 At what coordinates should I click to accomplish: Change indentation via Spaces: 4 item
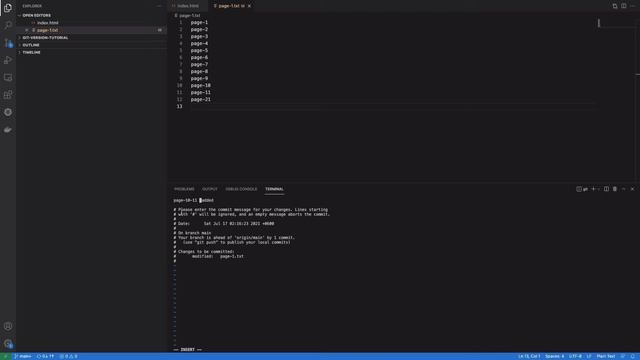[554, 356]
